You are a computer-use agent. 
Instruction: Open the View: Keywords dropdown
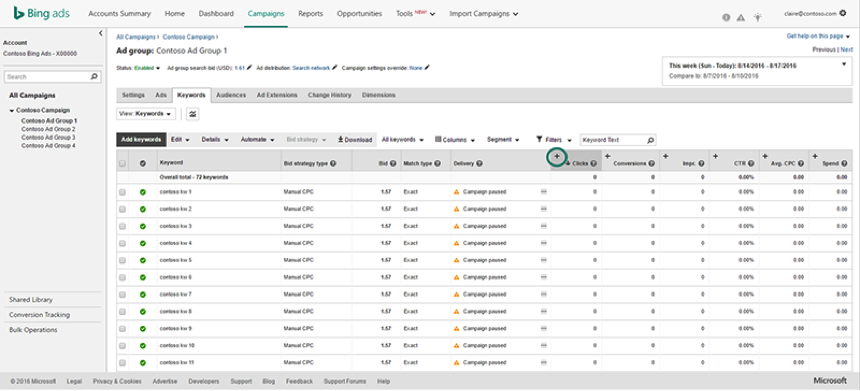[x=146, y=114]
